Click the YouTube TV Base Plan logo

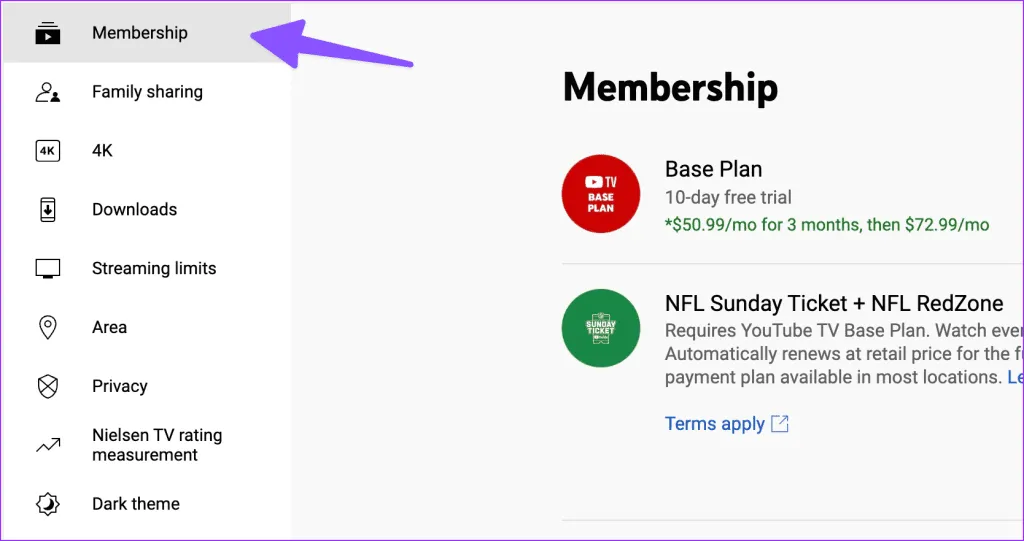tap(601, 194)
